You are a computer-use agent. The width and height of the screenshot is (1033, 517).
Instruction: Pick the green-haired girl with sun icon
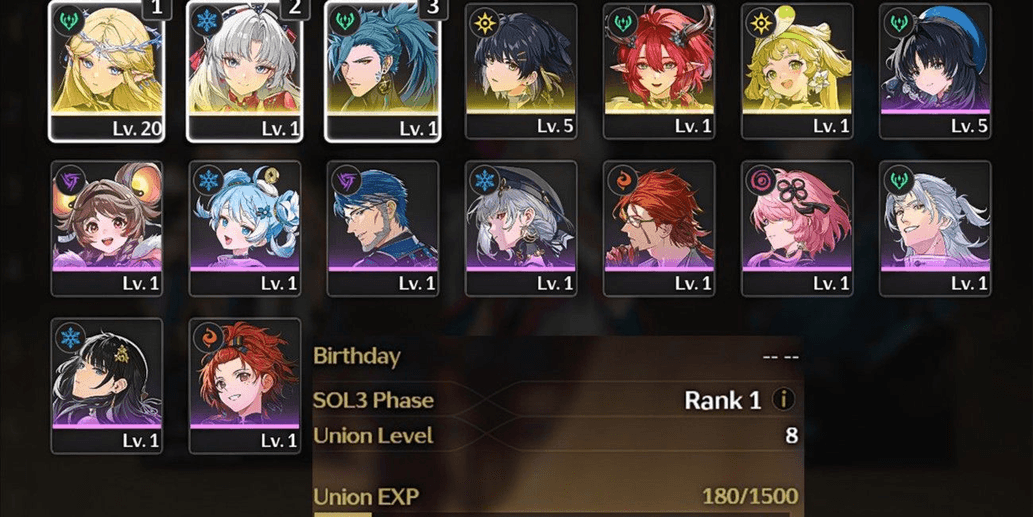797,71
